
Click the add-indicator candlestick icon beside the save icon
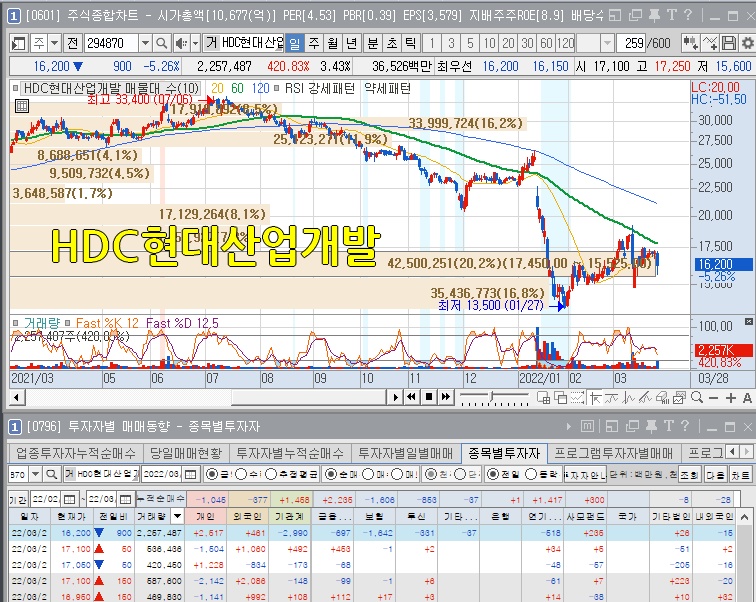click(690, 43)
